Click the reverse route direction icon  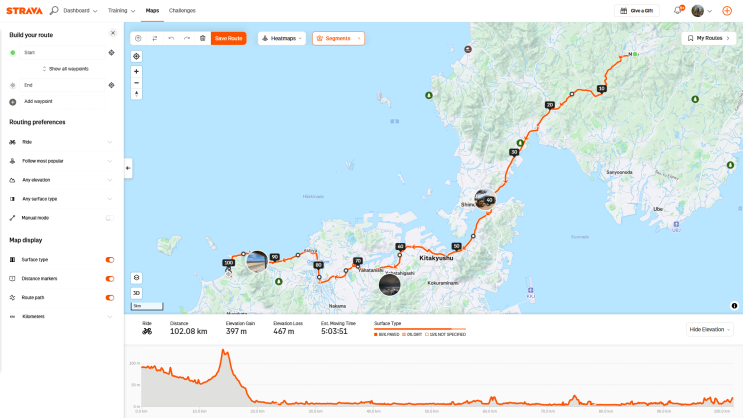click(154, 38)
